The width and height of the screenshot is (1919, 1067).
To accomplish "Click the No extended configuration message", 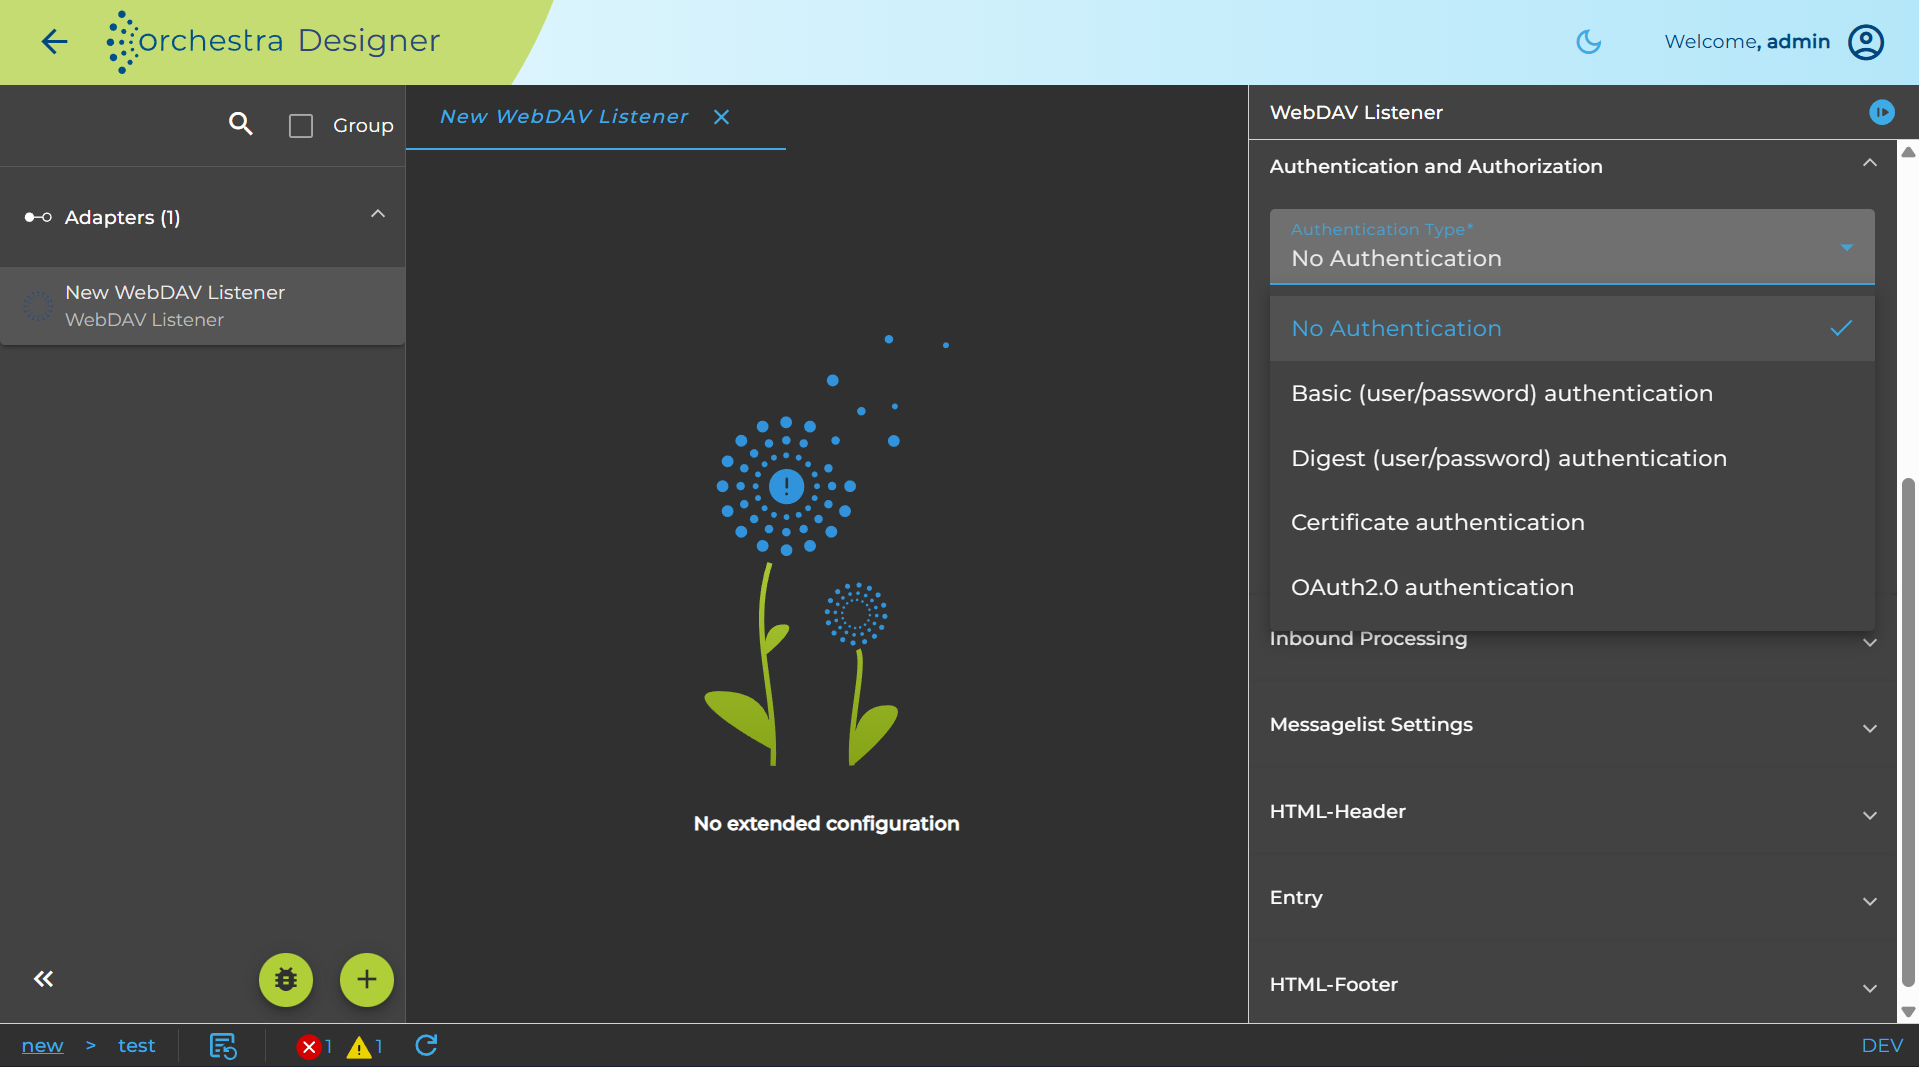I will [826, 824].
